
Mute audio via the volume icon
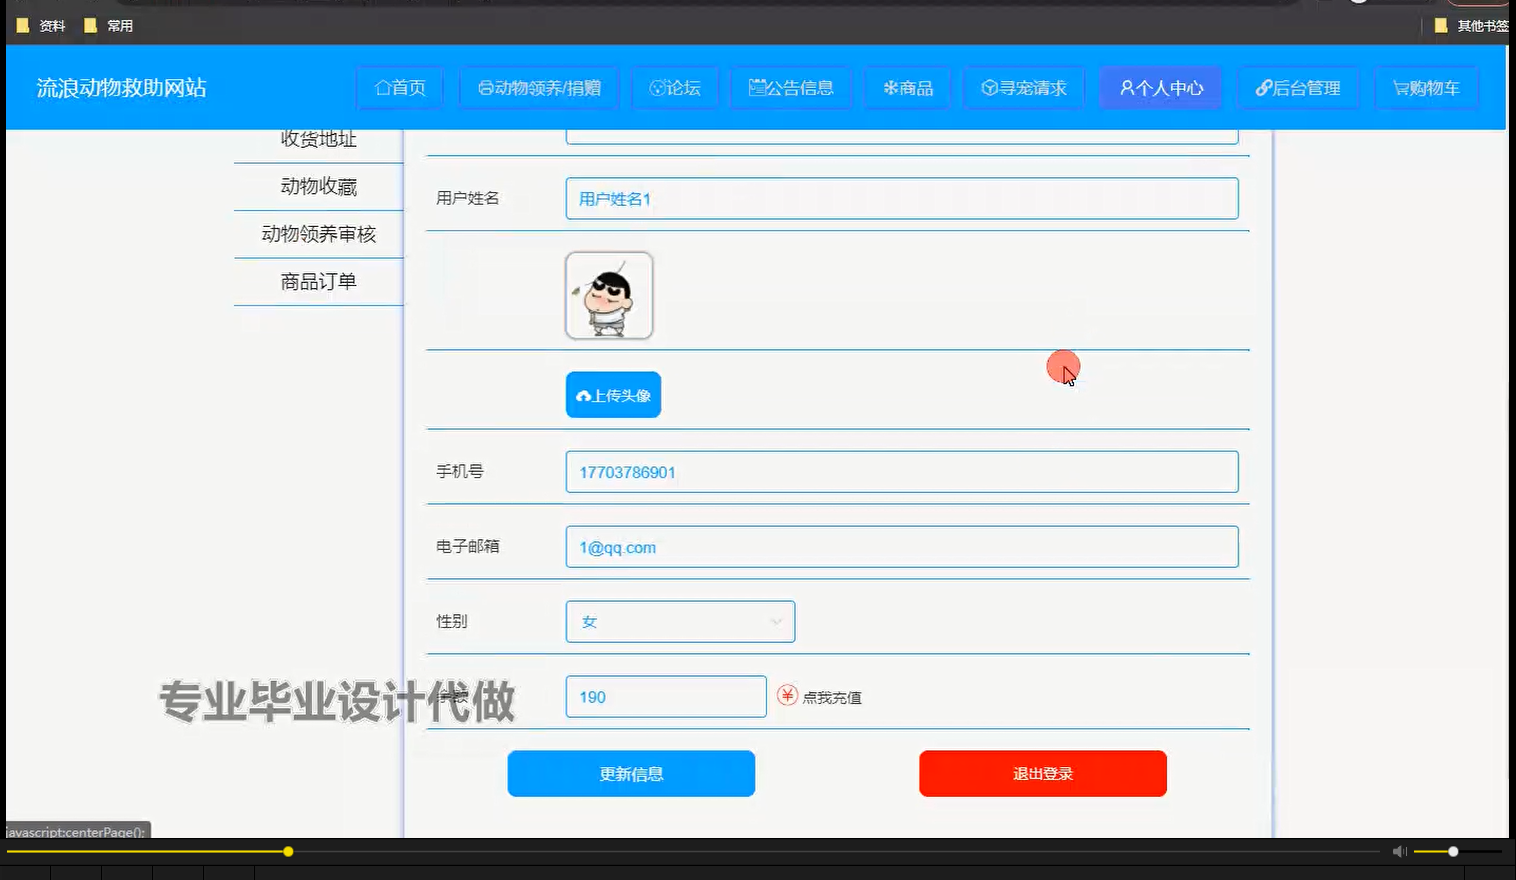(1399, 851)
